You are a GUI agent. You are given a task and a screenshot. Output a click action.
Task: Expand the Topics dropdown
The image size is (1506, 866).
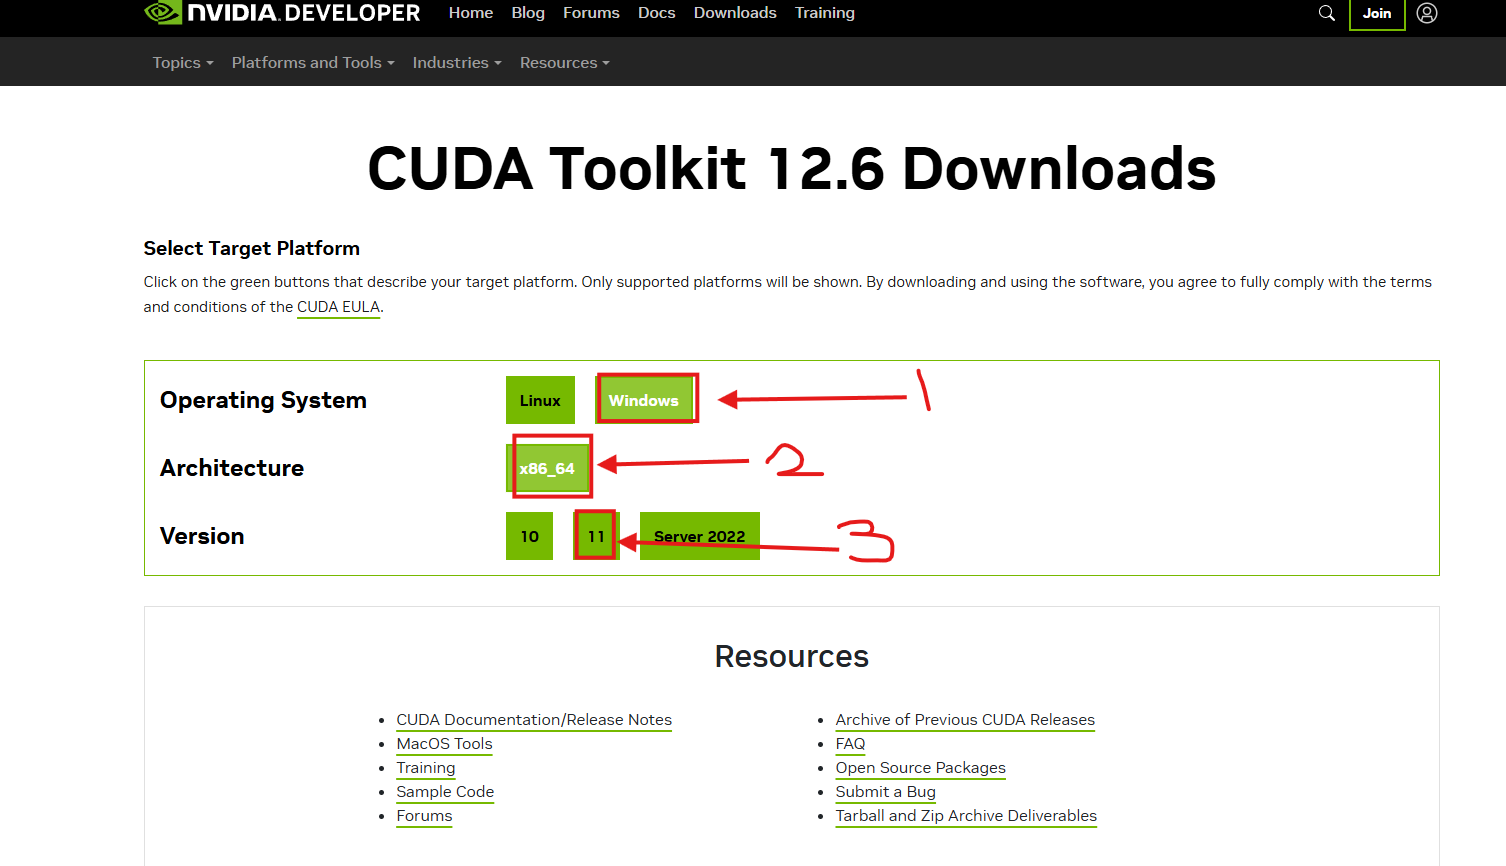183,62
